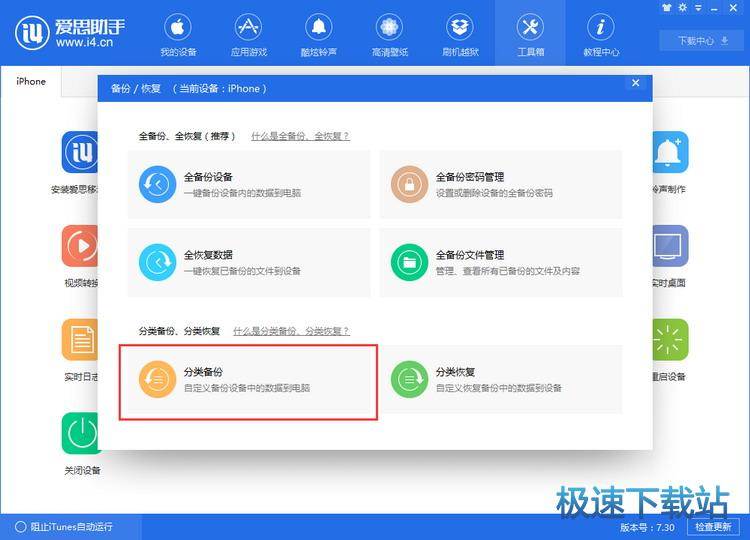Open the title bar dropdown menu icon
The image size is (750, 540).
(x=698, y=8)
